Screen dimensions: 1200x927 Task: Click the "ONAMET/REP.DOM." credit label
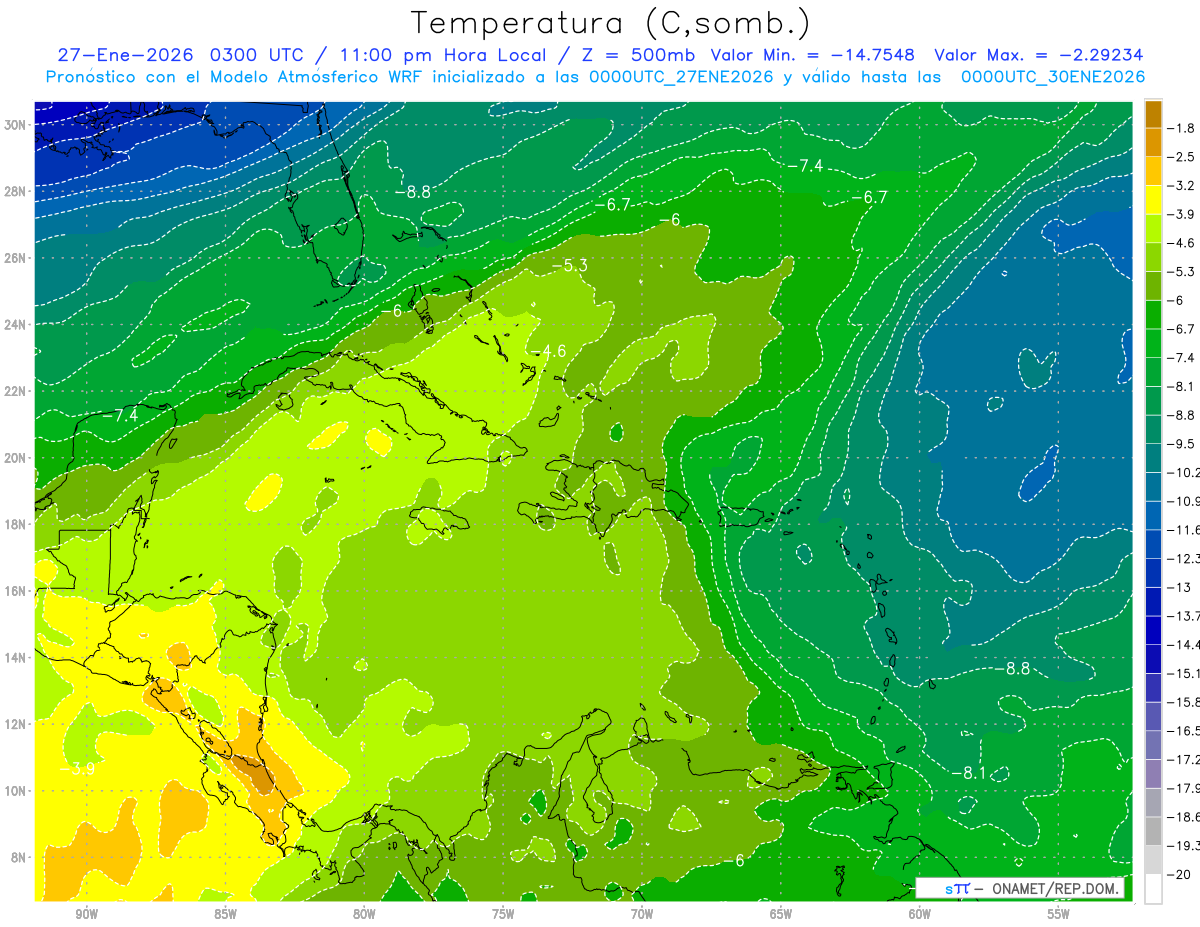pos(1055,888)
